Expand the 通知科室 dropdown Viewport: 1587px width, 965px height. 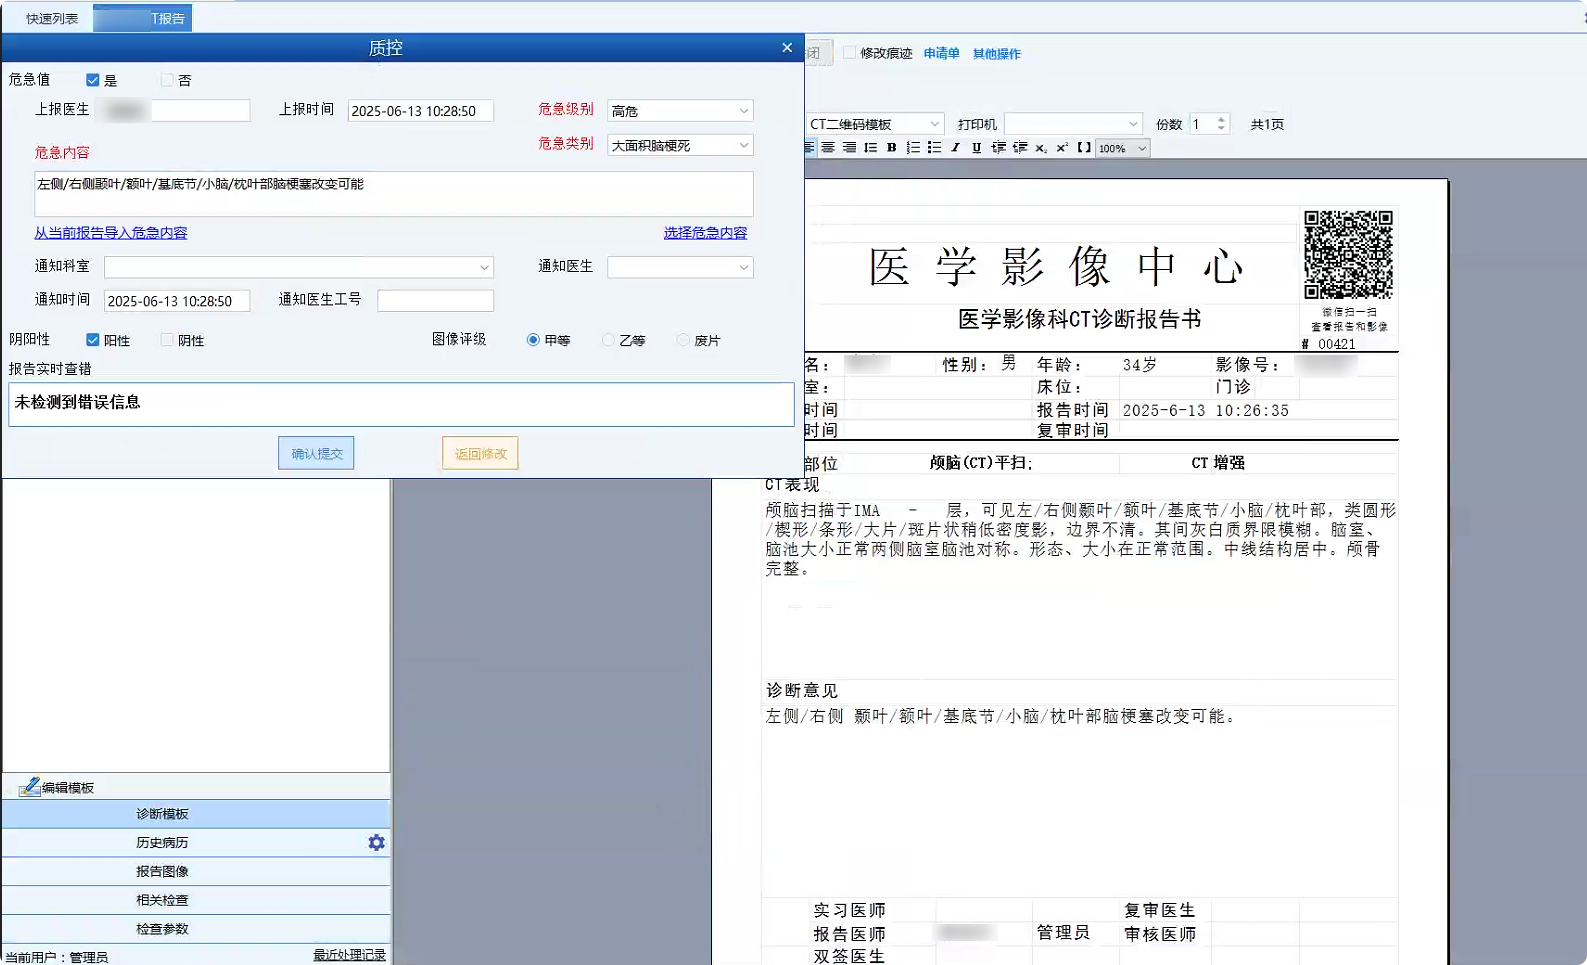point(484,268)
